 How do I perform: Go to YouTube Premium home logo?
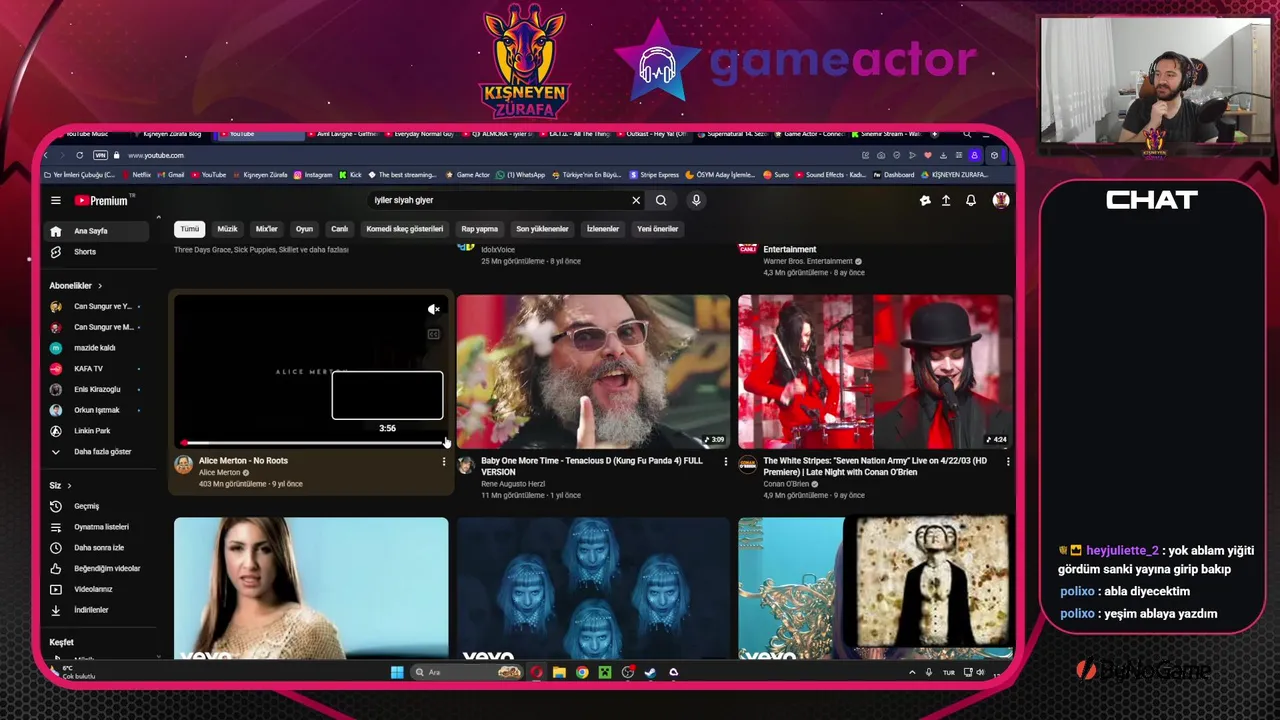pos(101,200)
